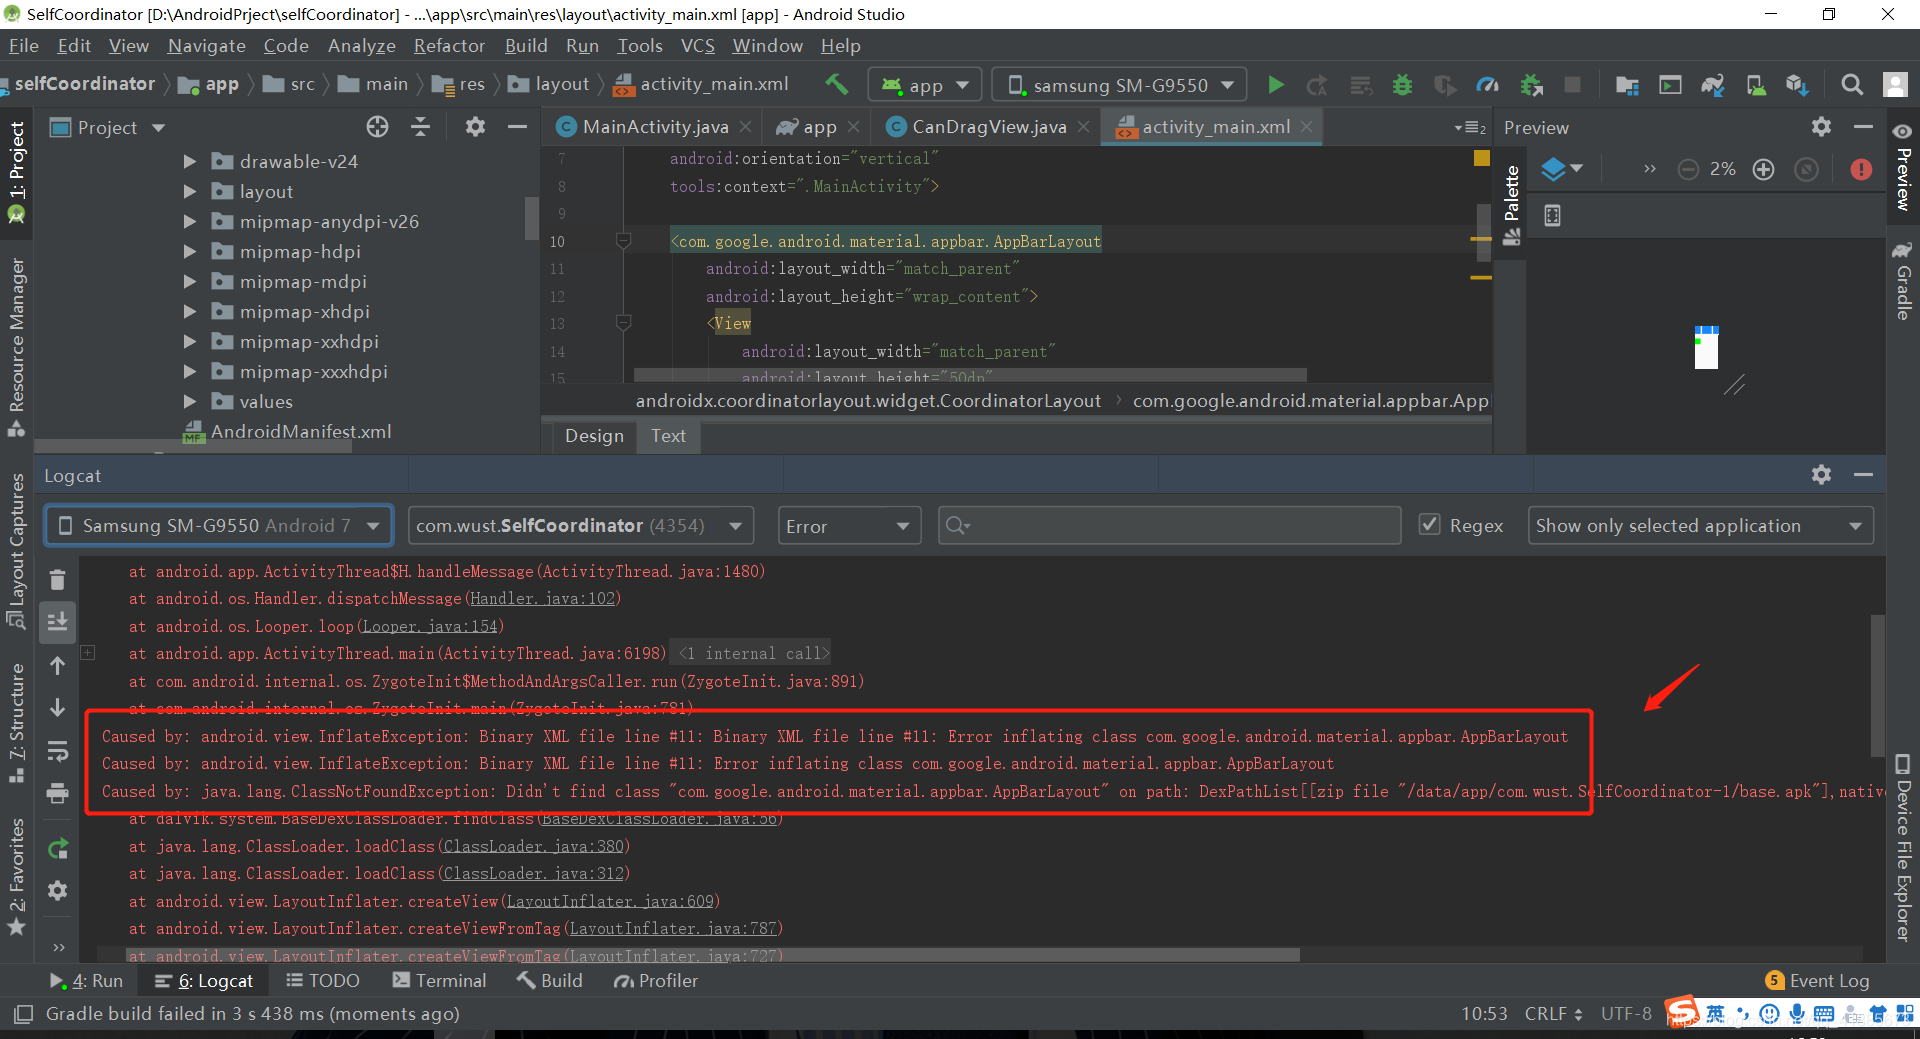The height and width of the screenshot is (1039, 1920).
Task: Sync project with Gradle files
Action: pos(1713,85)
